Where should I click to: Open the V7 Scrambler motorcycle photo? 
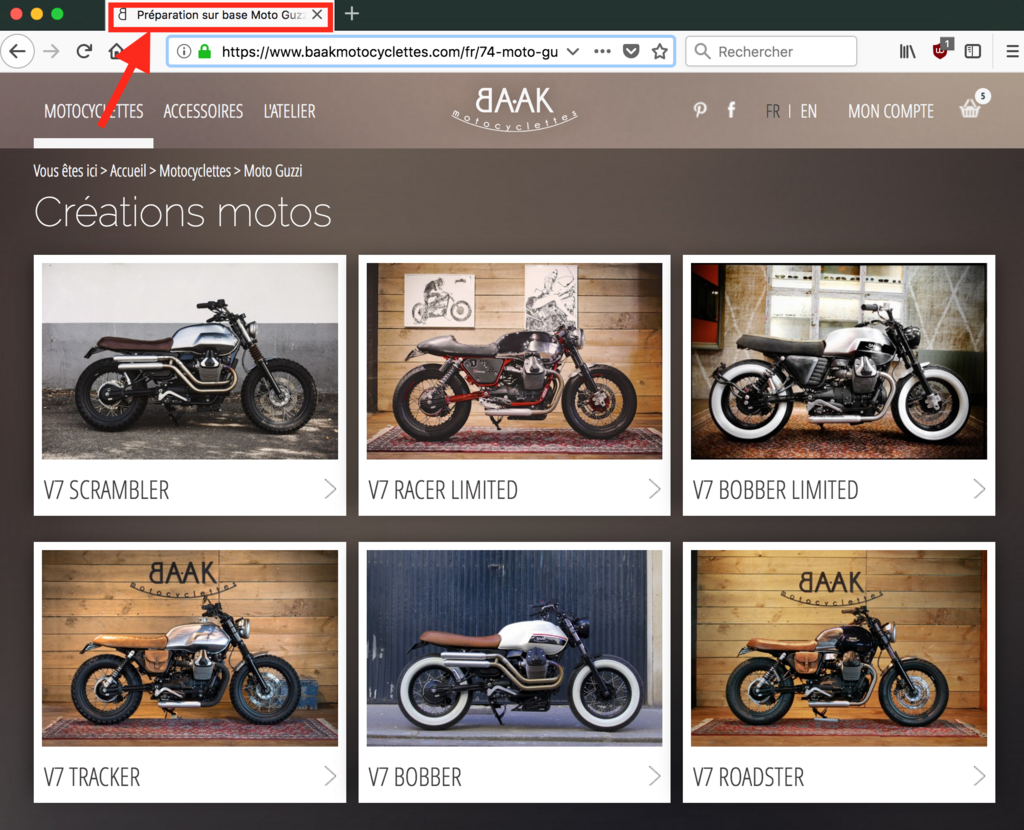tap(190, 360)
